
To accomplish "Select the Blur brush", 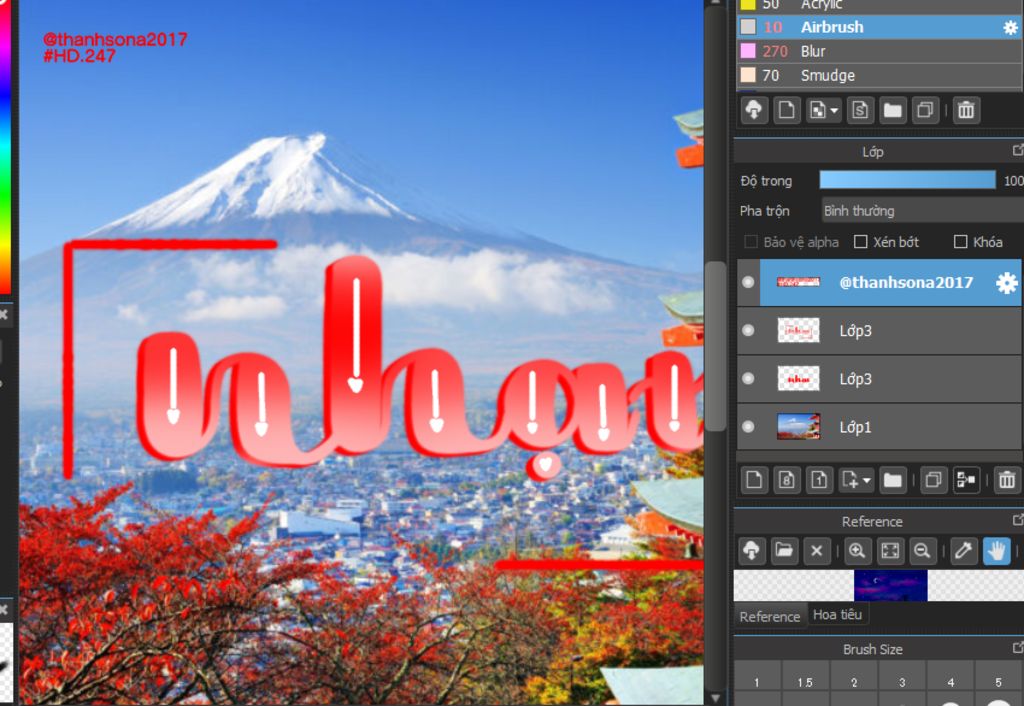I will click(x=880, y=51).
